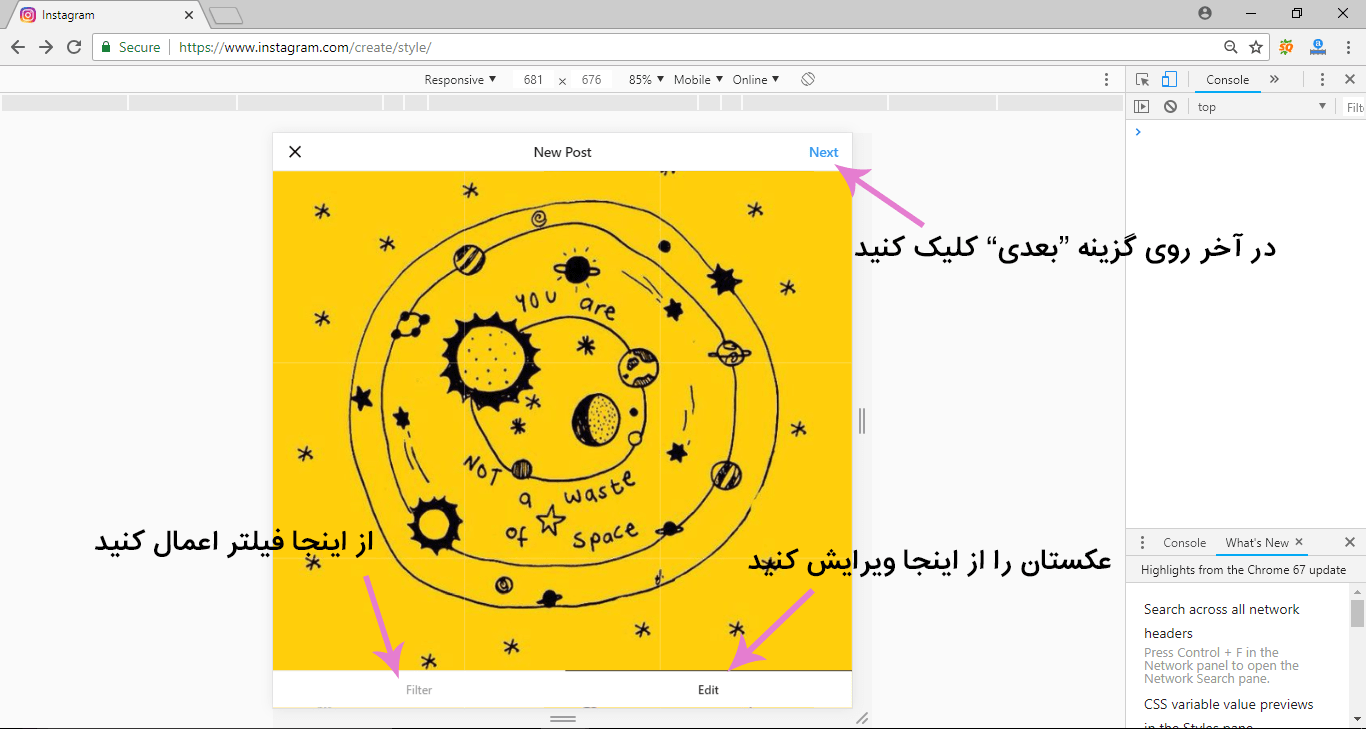Image resolution: width=1366 pixels, height=729 pixels.
Task: Open the zoom magnifier icon in address bar
Action: pos(1231,47)
